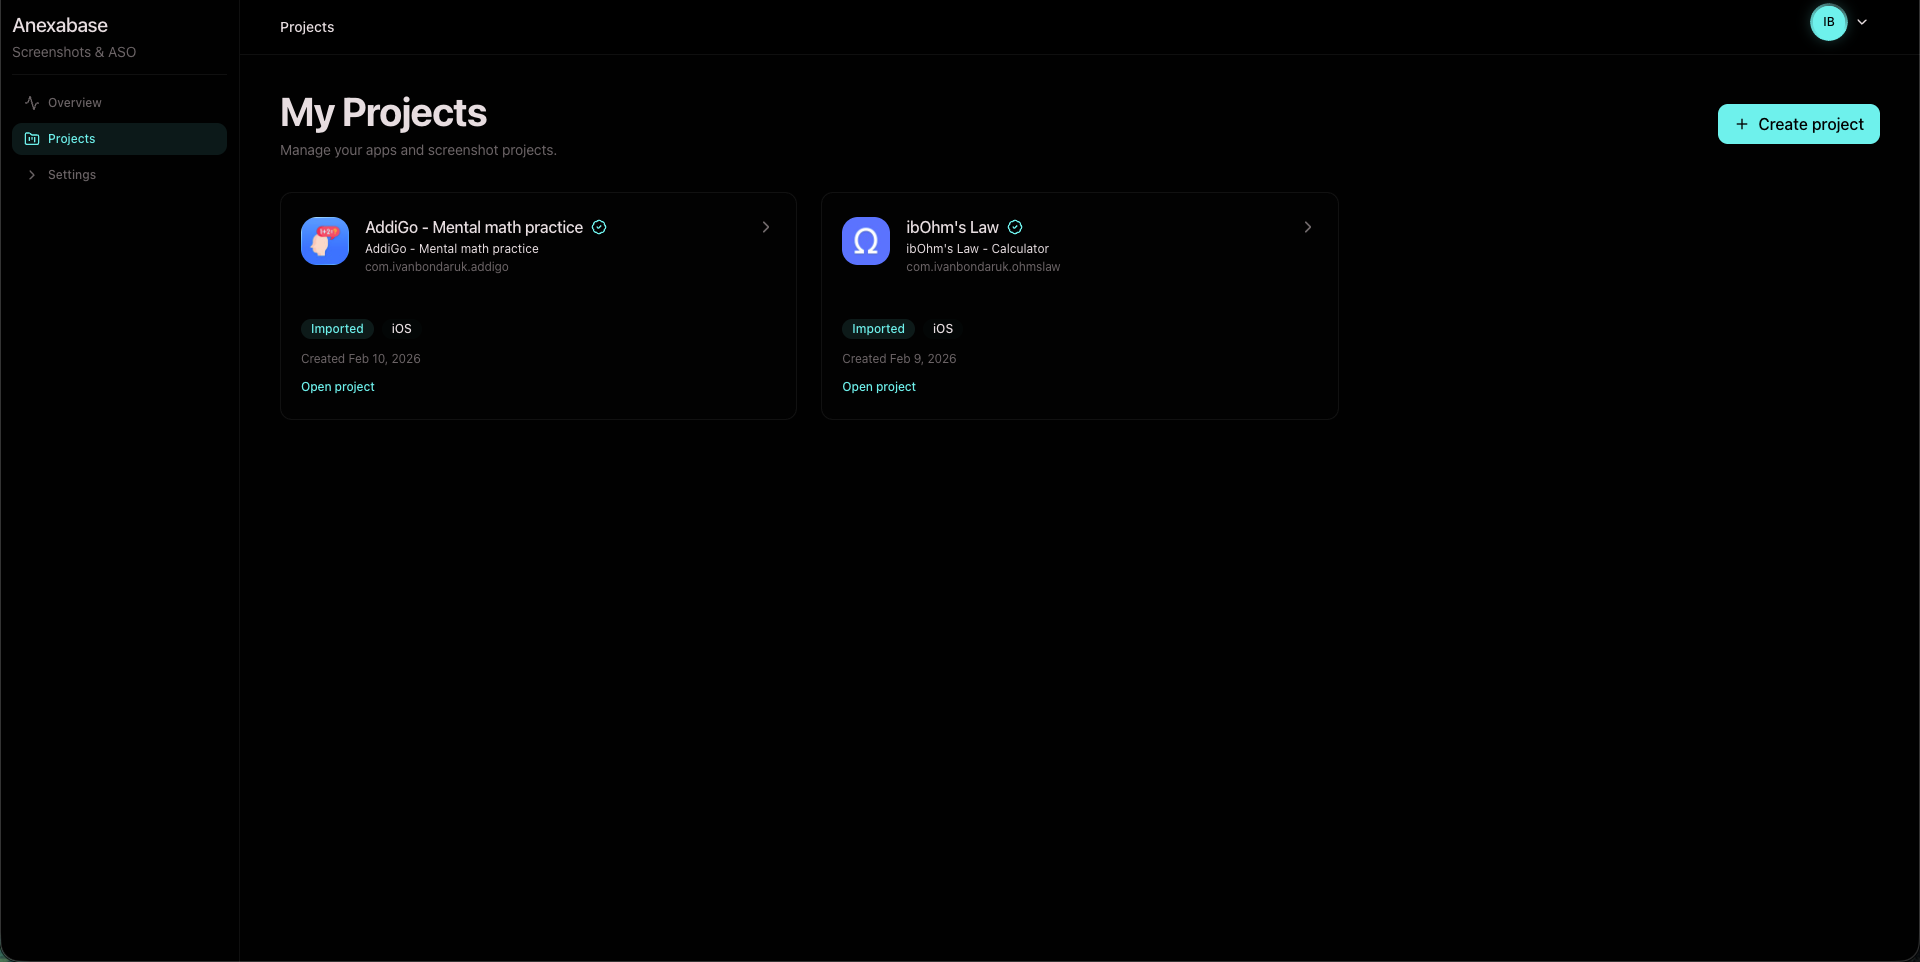Navigate to Overview in the sidebar
Viewport: 1920px width, 962px height.
point(74,102)
